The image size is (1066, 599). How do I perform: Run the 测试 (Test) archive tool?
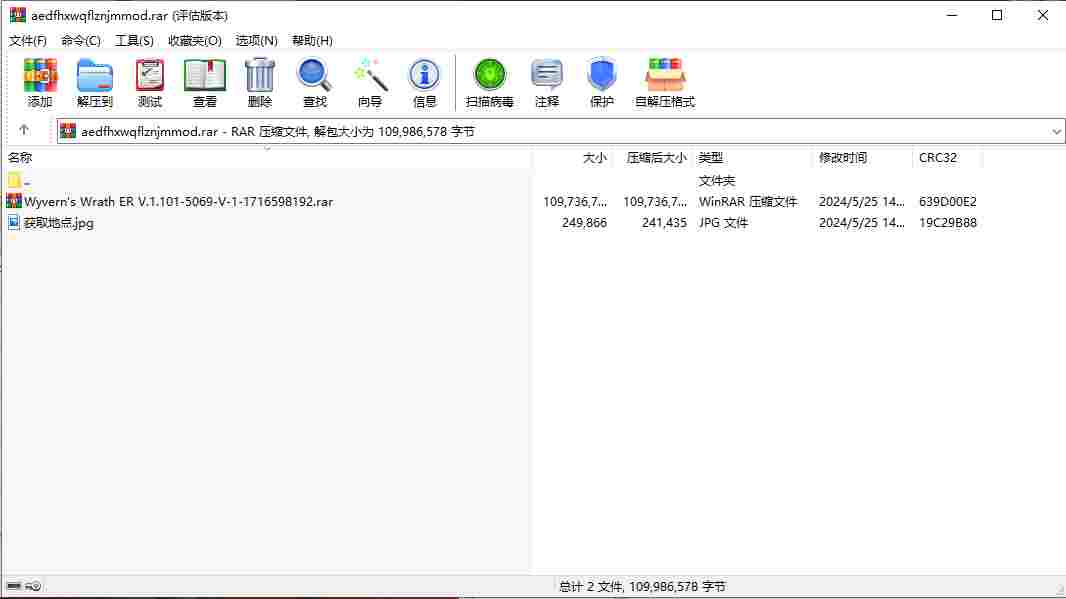click(150, 82)
